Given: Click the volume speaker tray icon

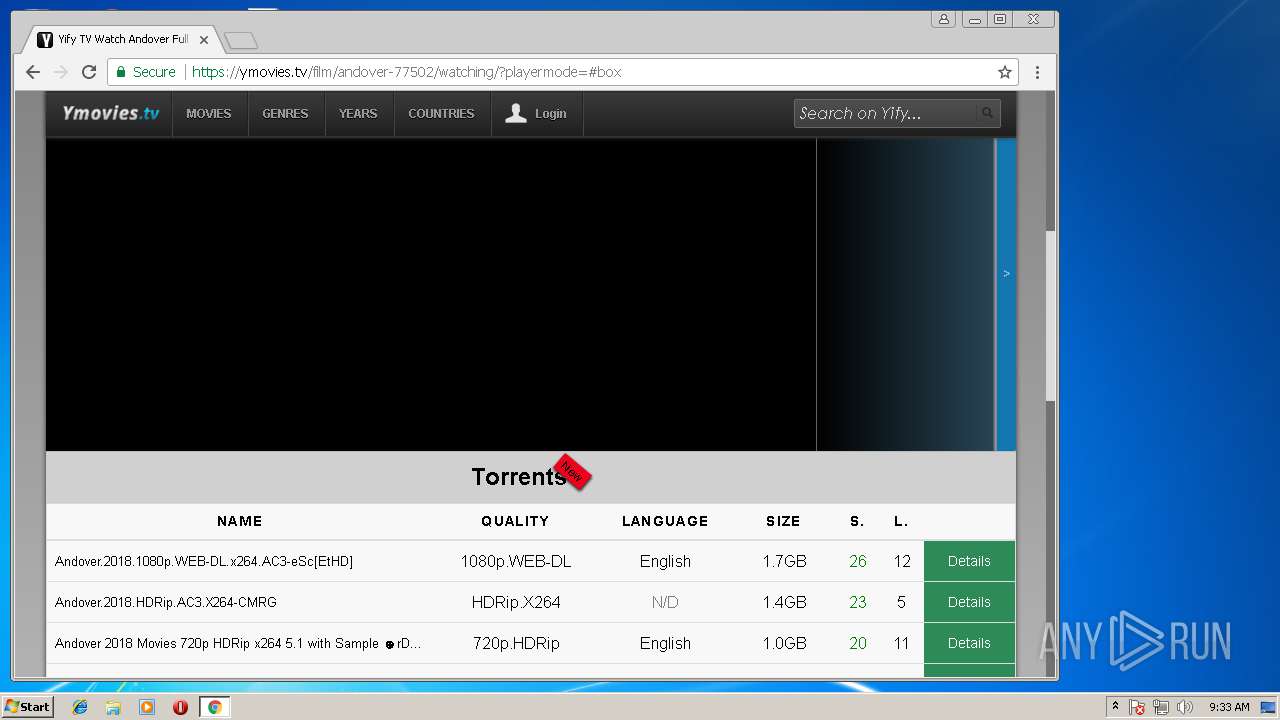Looking at the screenshot, I should (1185, 707).
